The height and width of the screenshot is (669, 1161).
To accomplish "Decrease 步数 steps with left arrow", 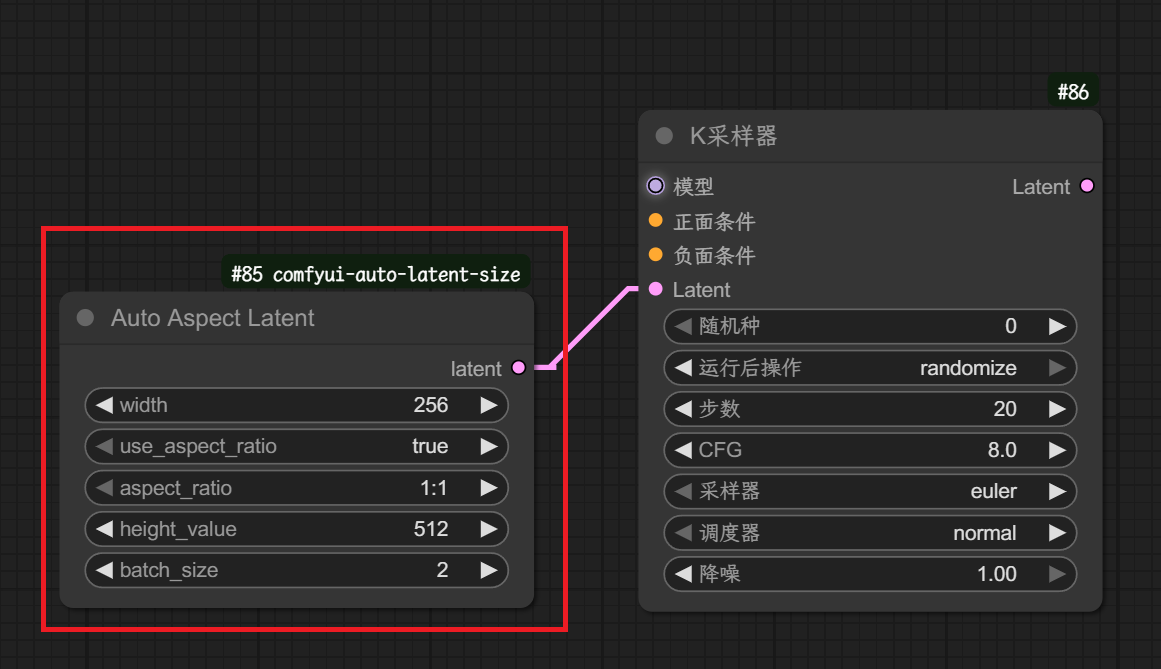I will [x=683, y=409].
